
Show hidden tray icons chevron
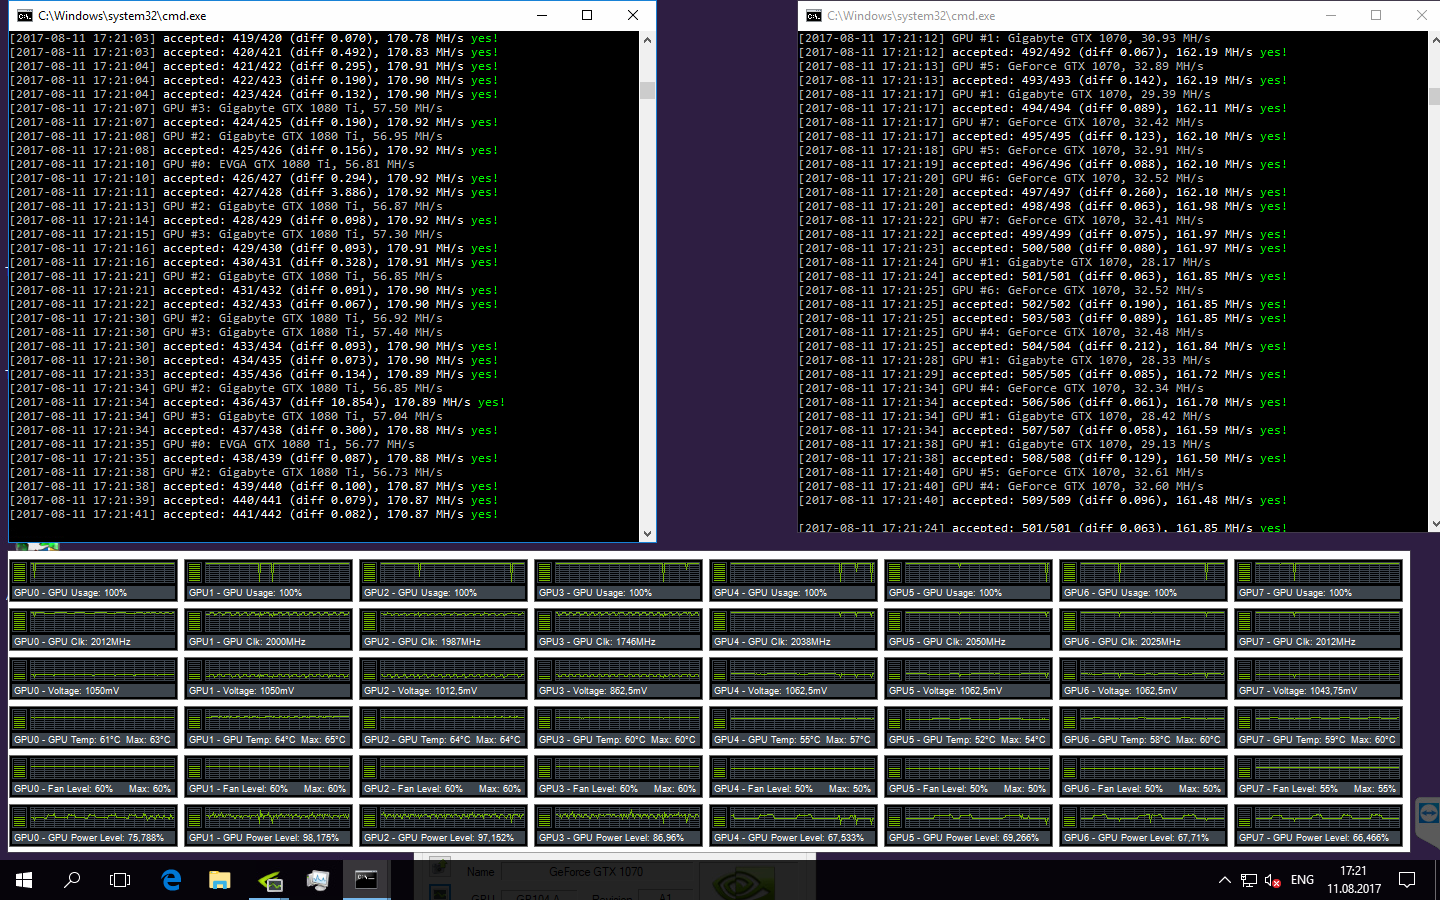coord(1224,880)
